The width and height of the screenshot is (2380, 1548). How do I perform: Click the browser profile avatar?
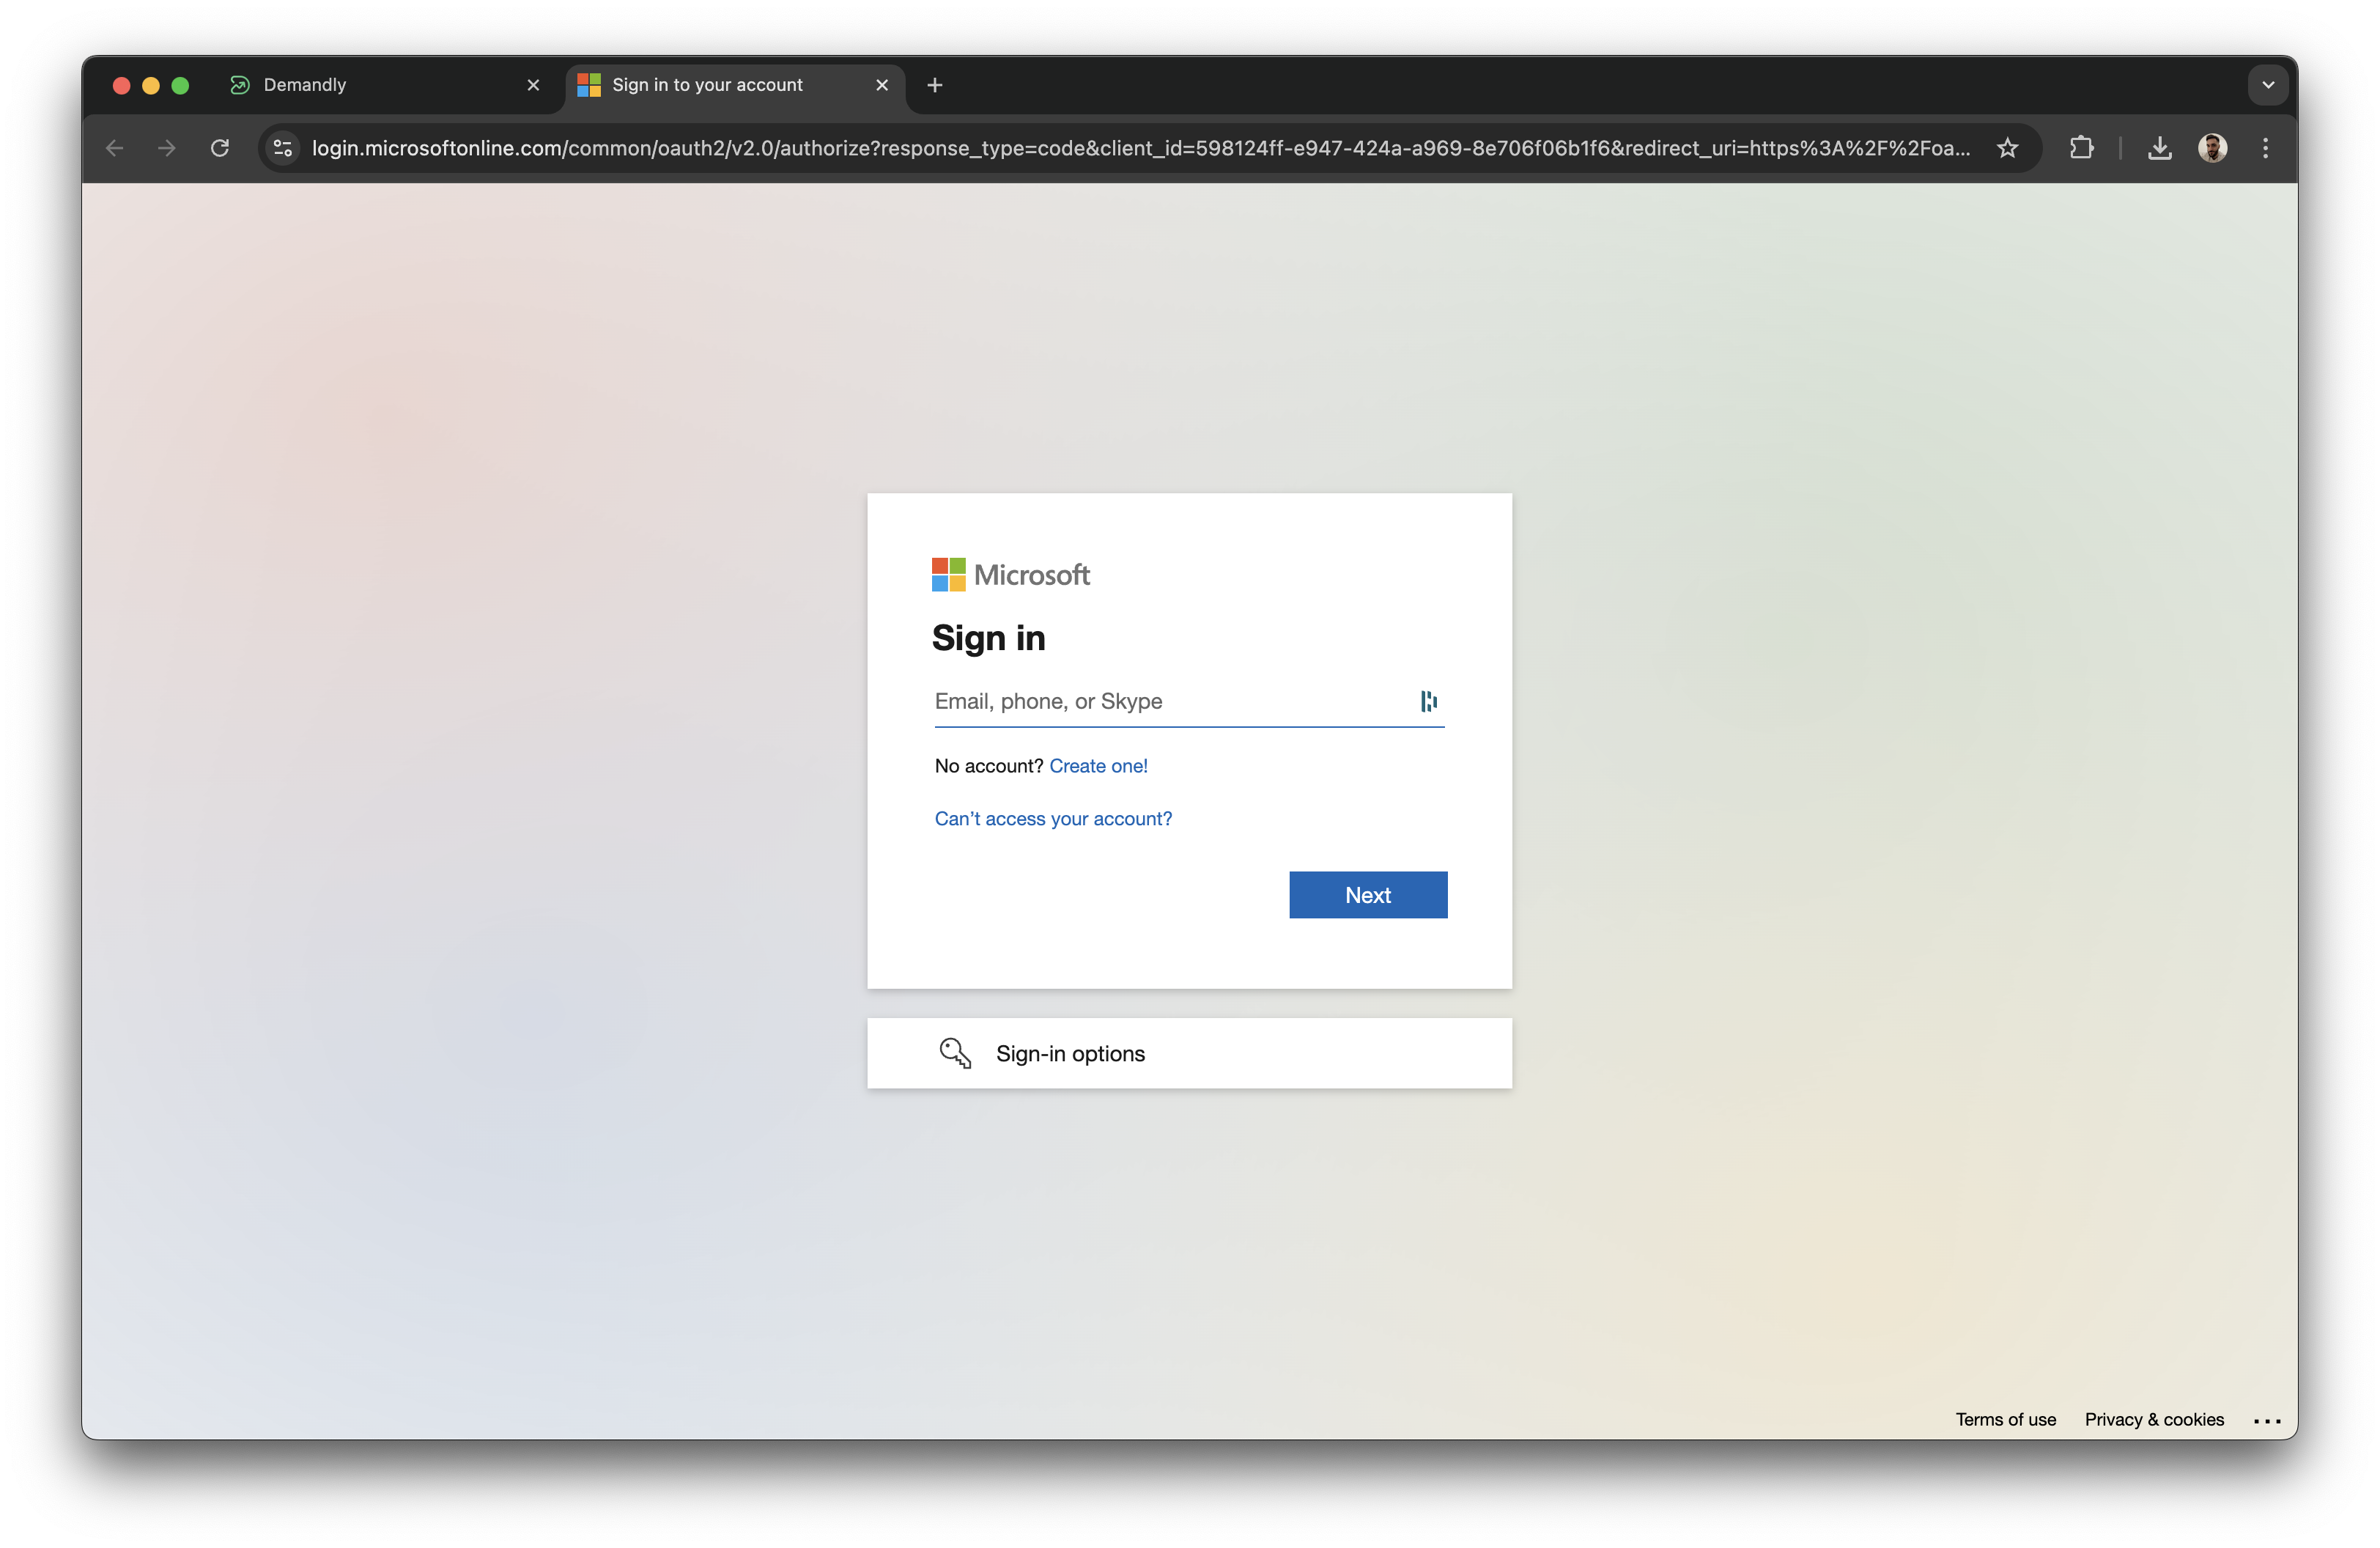(x=2214, y=148)
